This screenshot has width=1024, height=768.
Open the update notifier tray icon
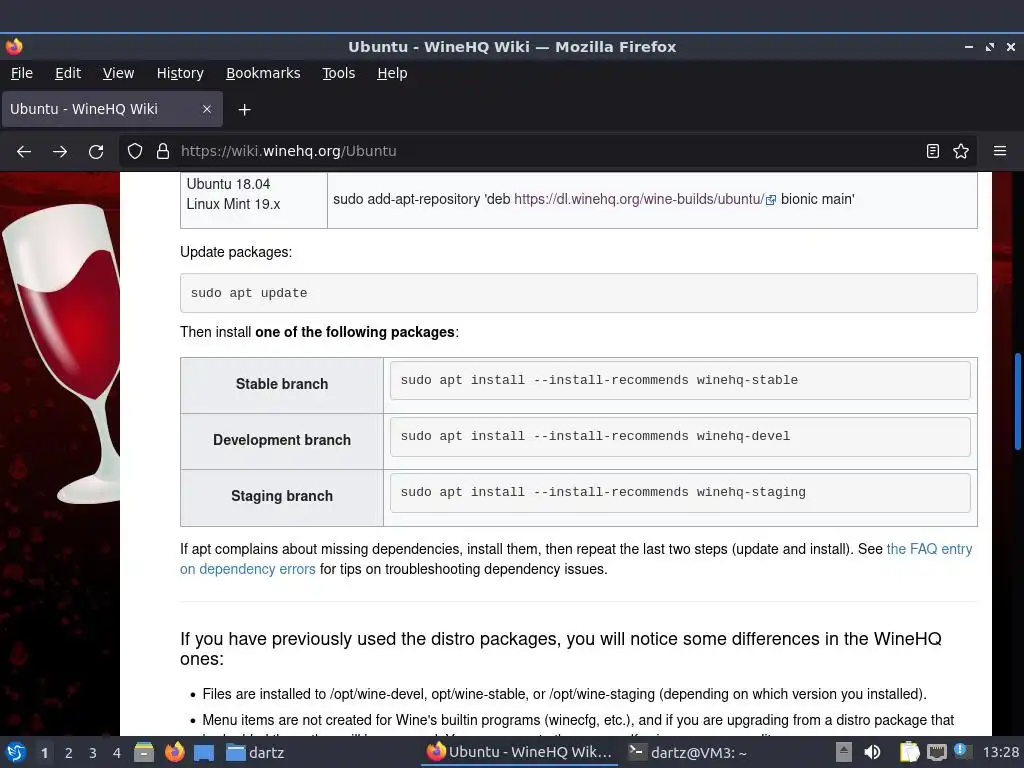pos(961,751)
